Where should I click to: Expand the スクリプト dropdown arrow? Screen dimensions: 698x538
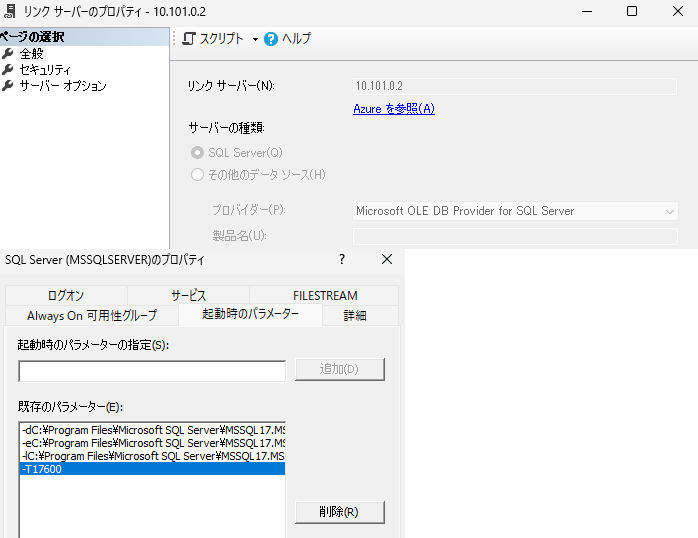(x=254, y=39)
